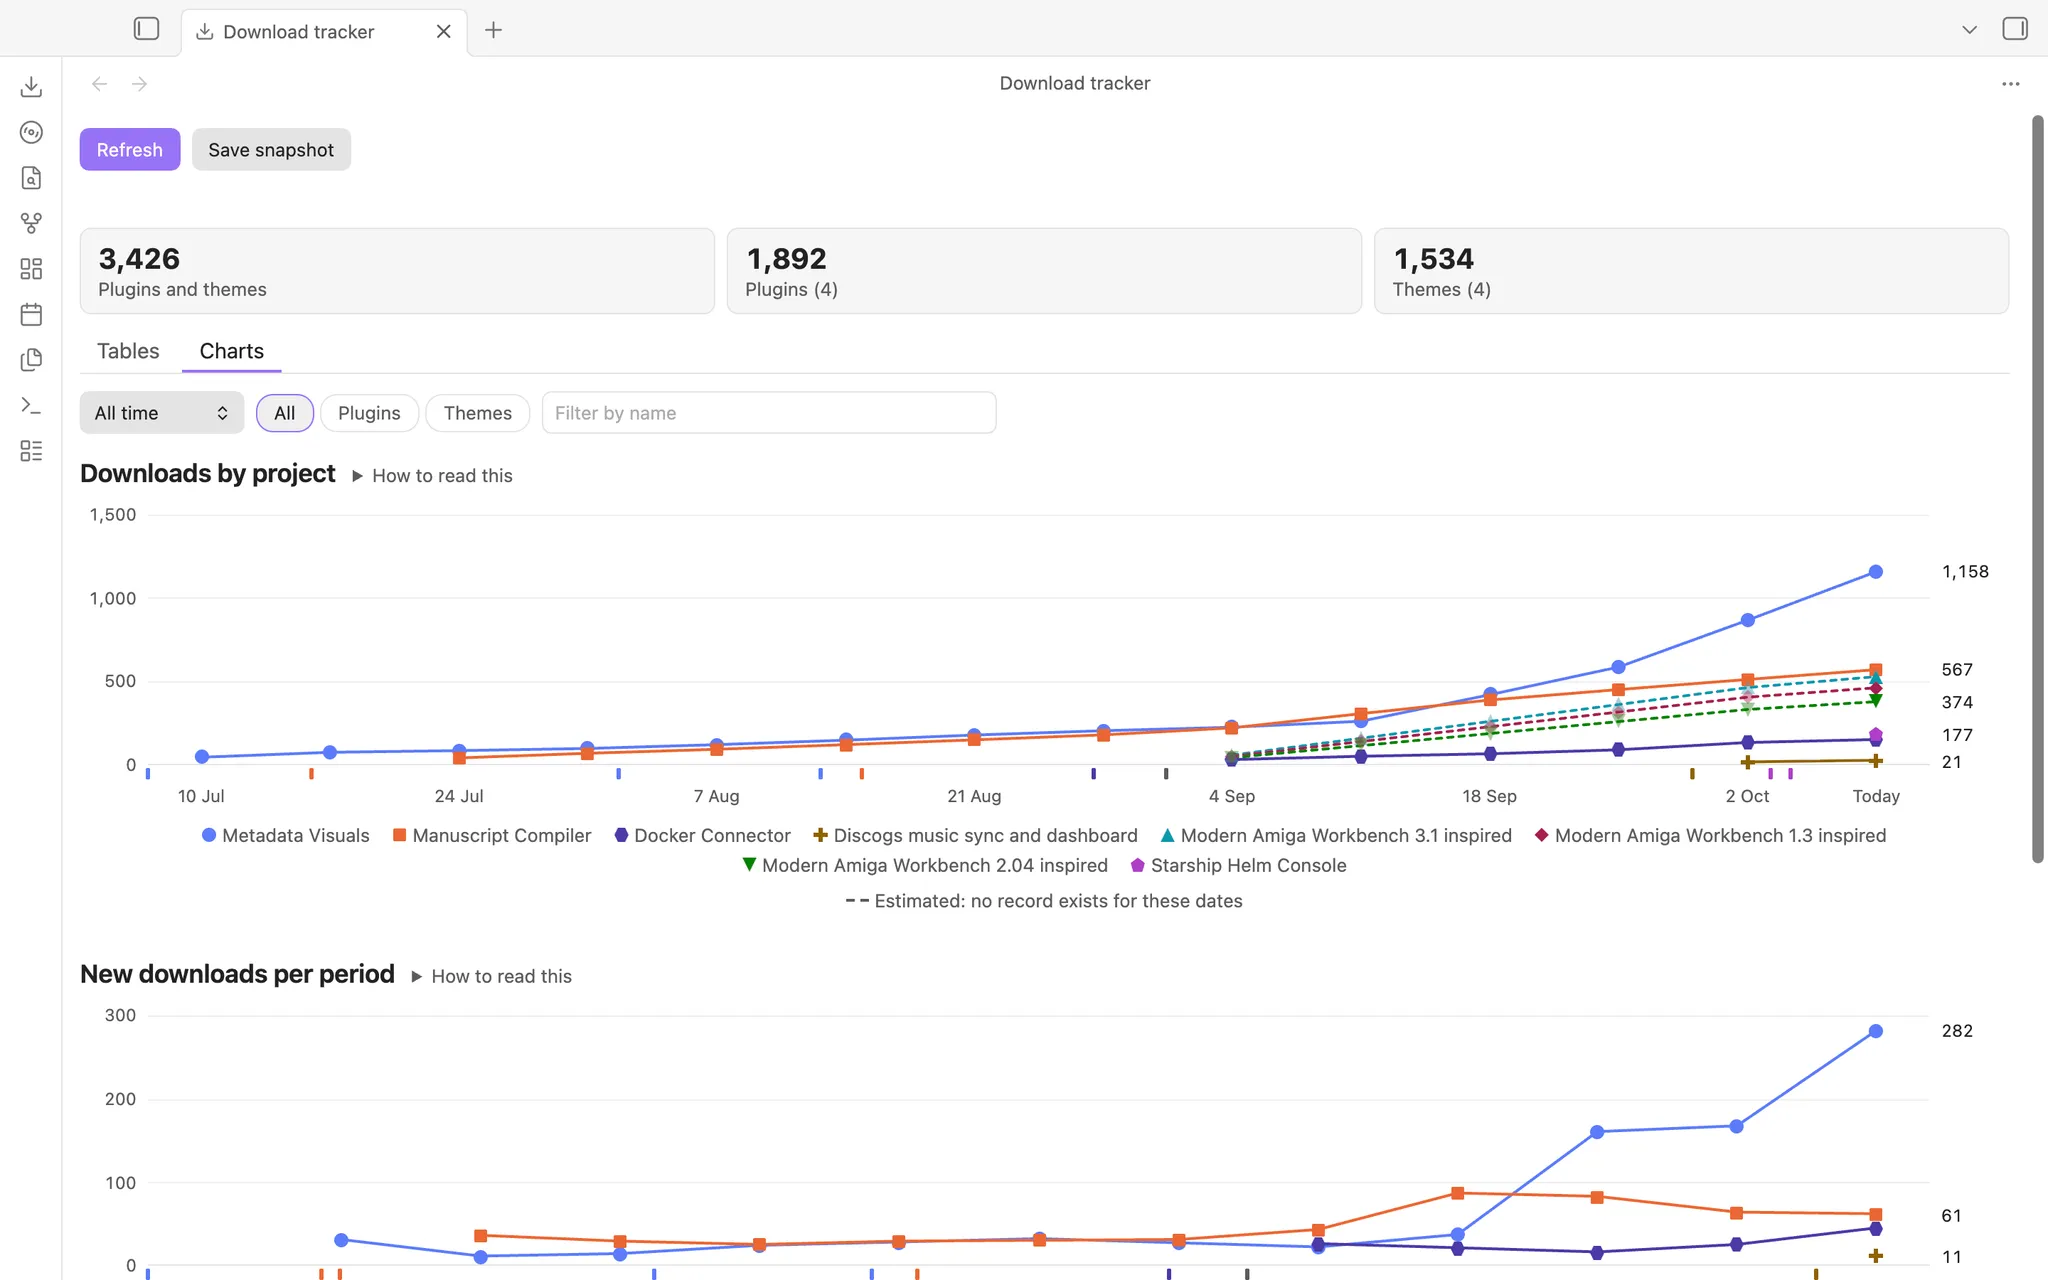
Task: Open the calendar icon in ribbon
Action: tap(31, 314)
